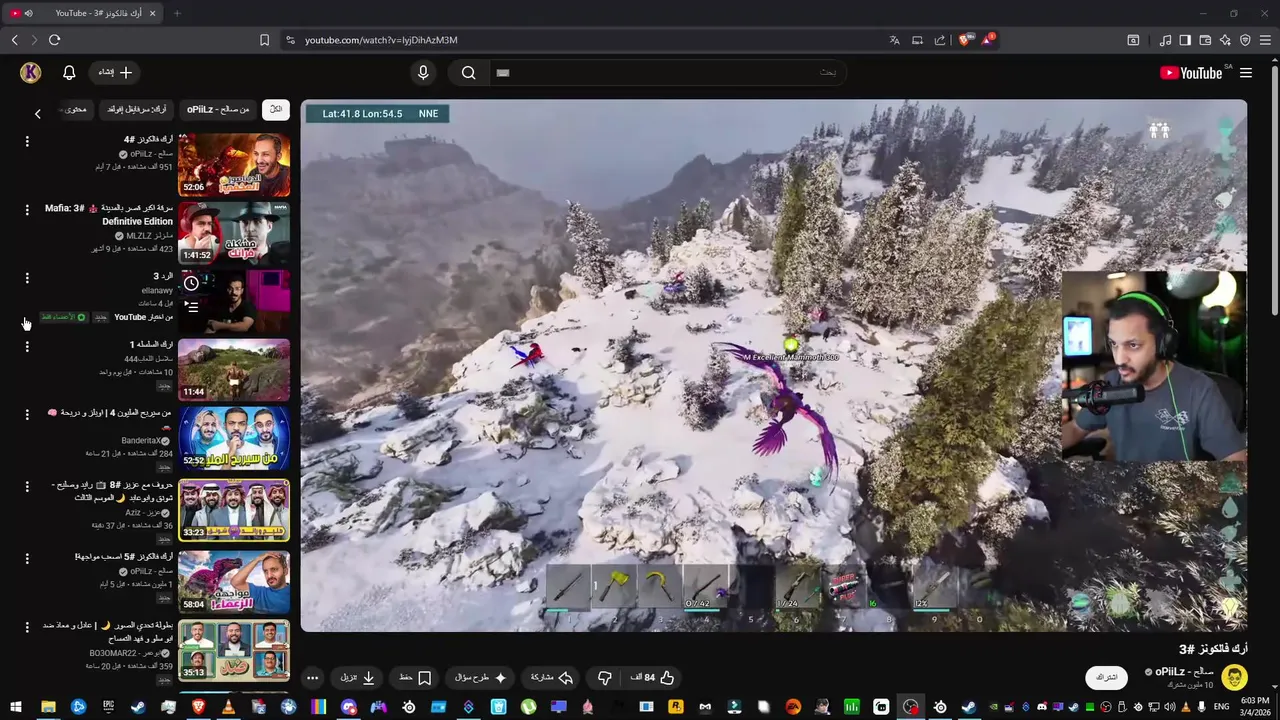The width and height of the screenshot is (1280, 720).
Task: Open the 58:04 Ark Falcons #5 thumbnail
Action: pyautogui.click(x=234, y=582)
